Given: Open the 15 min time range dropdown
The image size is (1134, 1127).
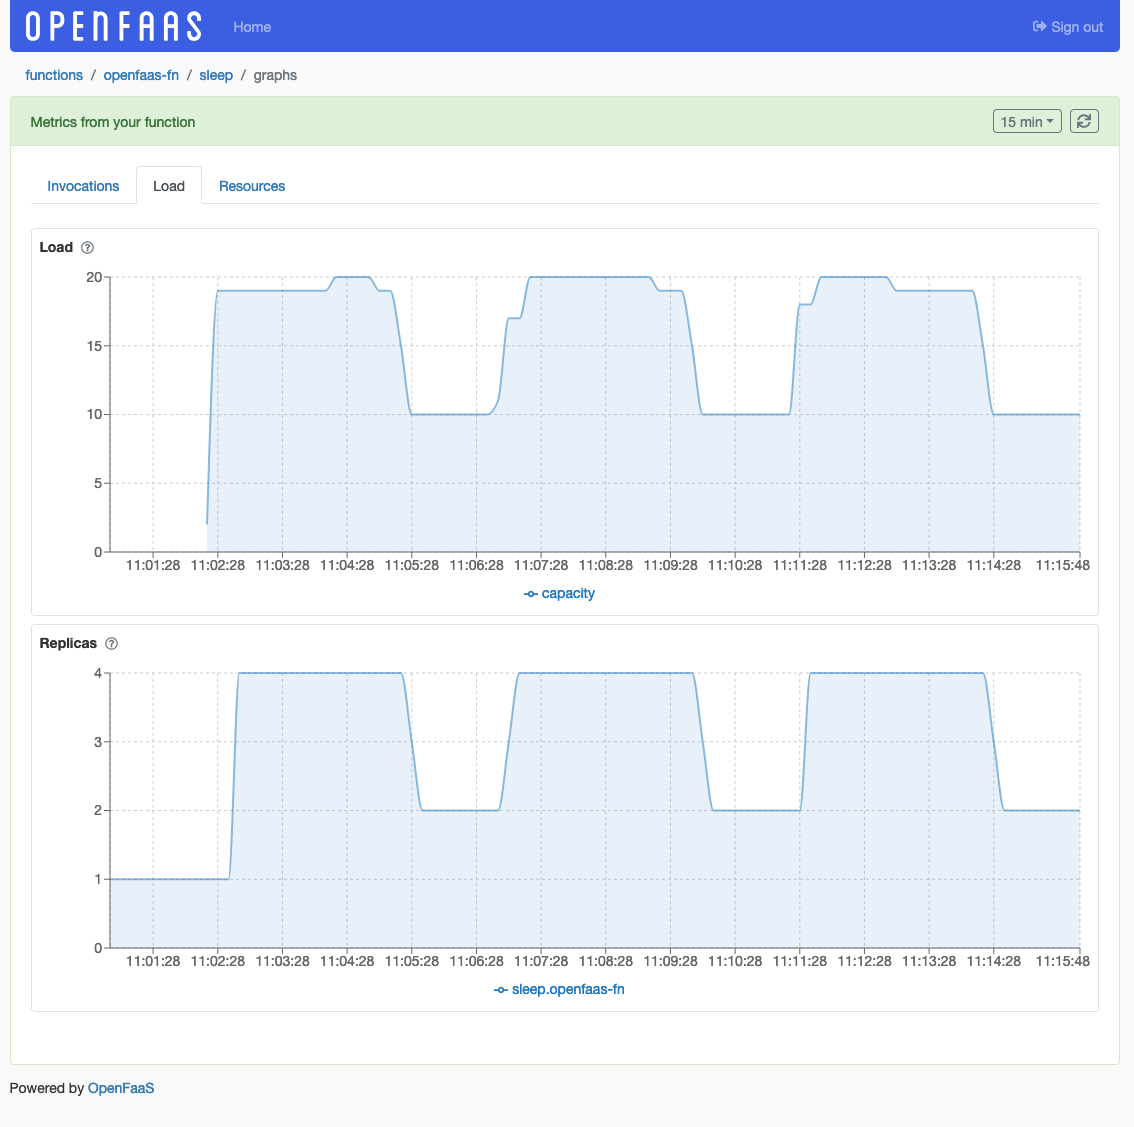Looking at the screenshot, I should (1027, 120).
